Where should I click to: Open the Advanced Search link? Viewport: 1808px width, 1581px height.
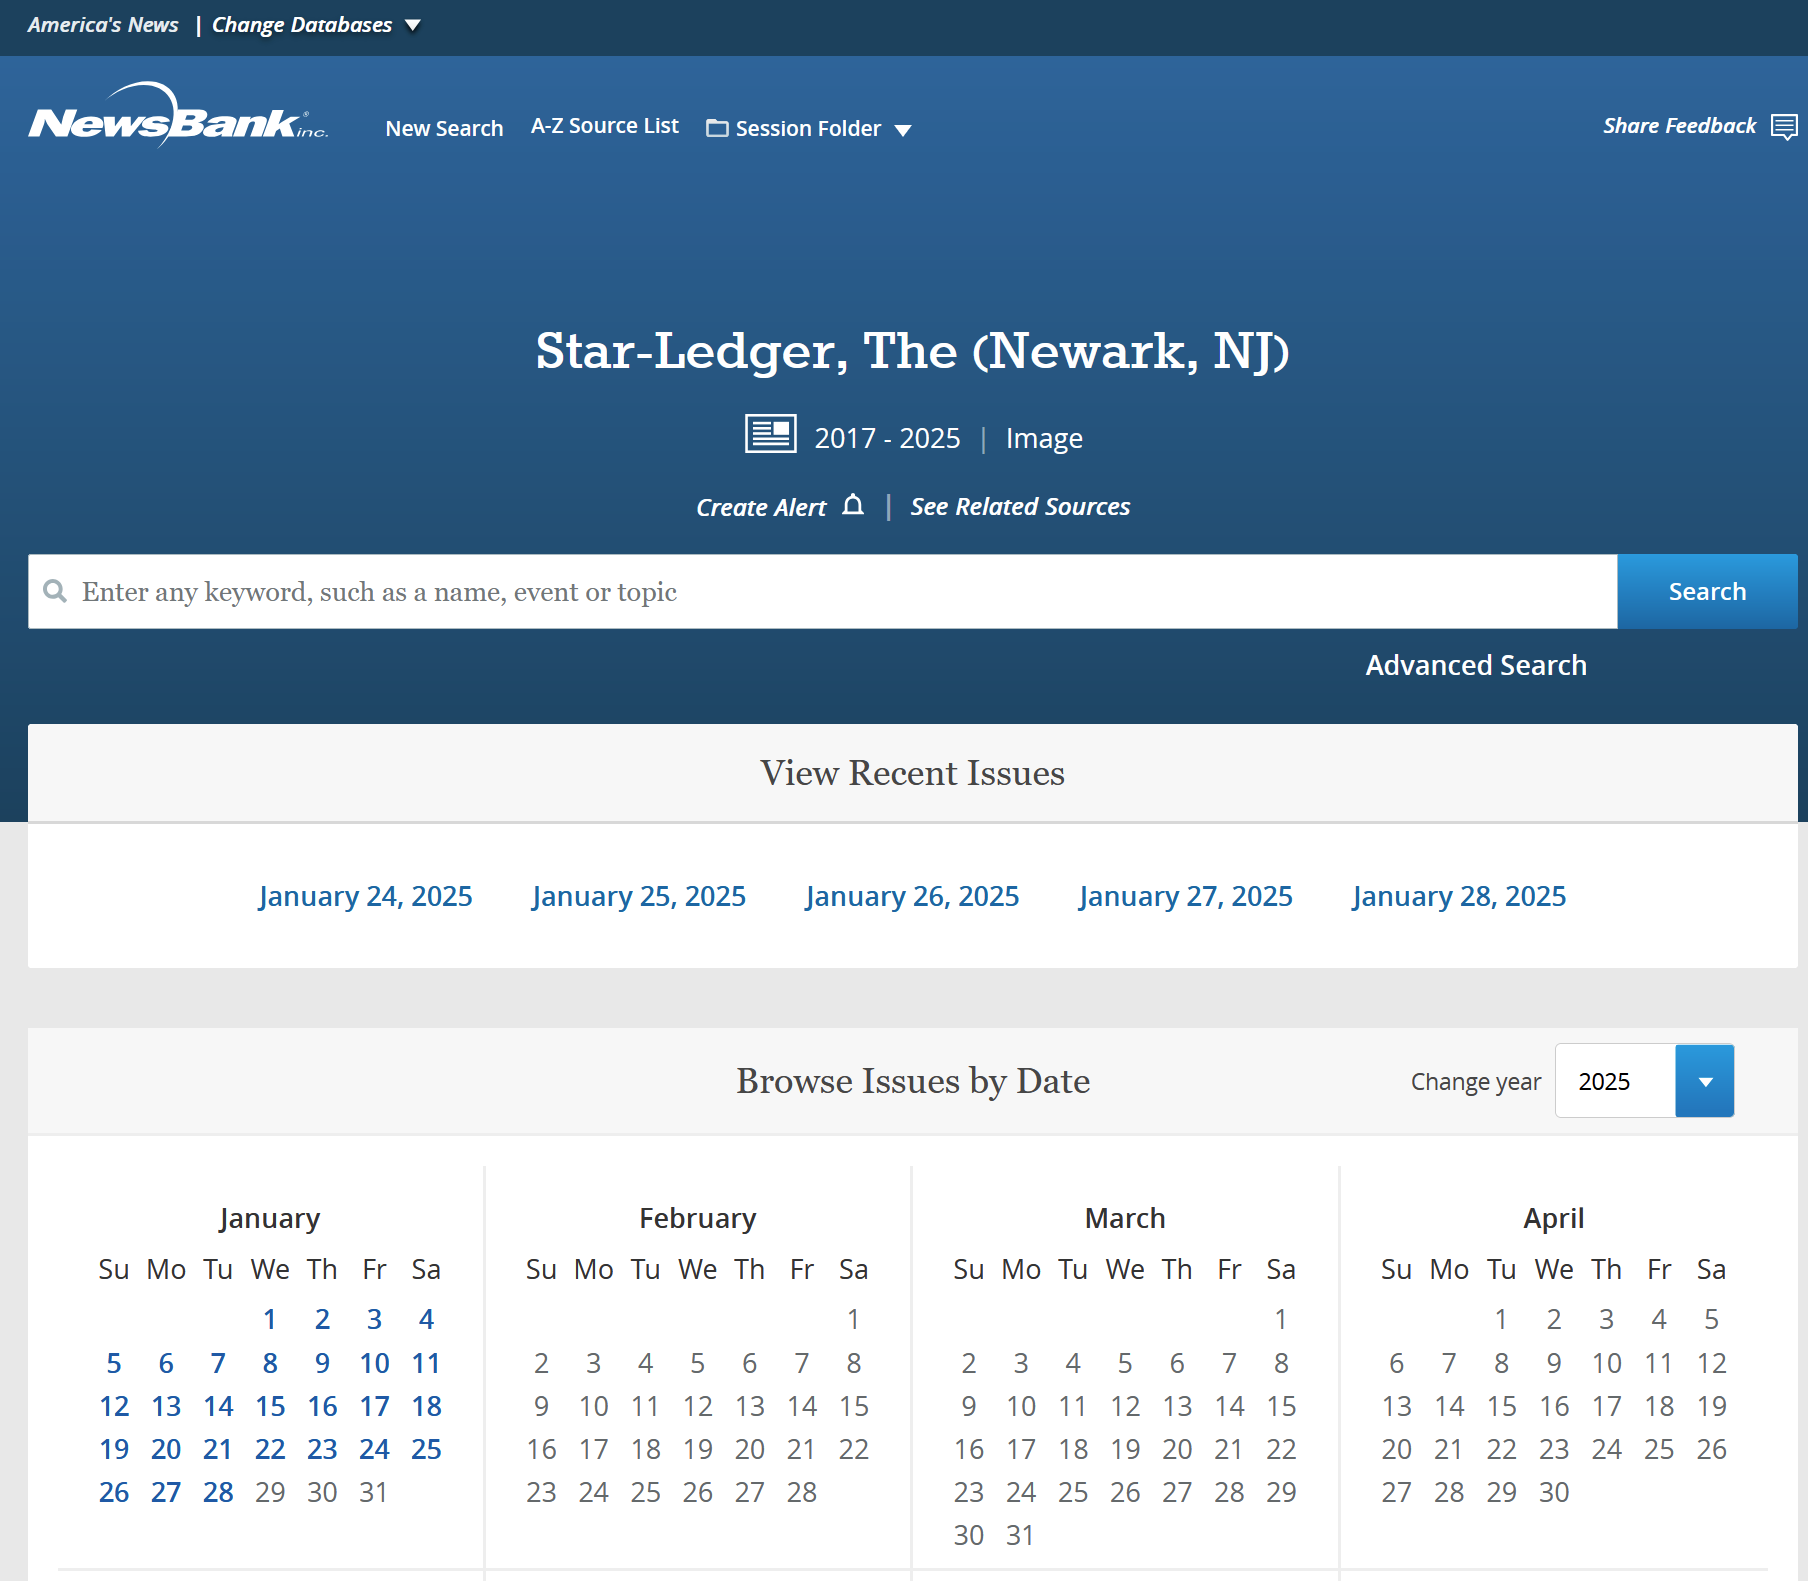(1475, 665)
